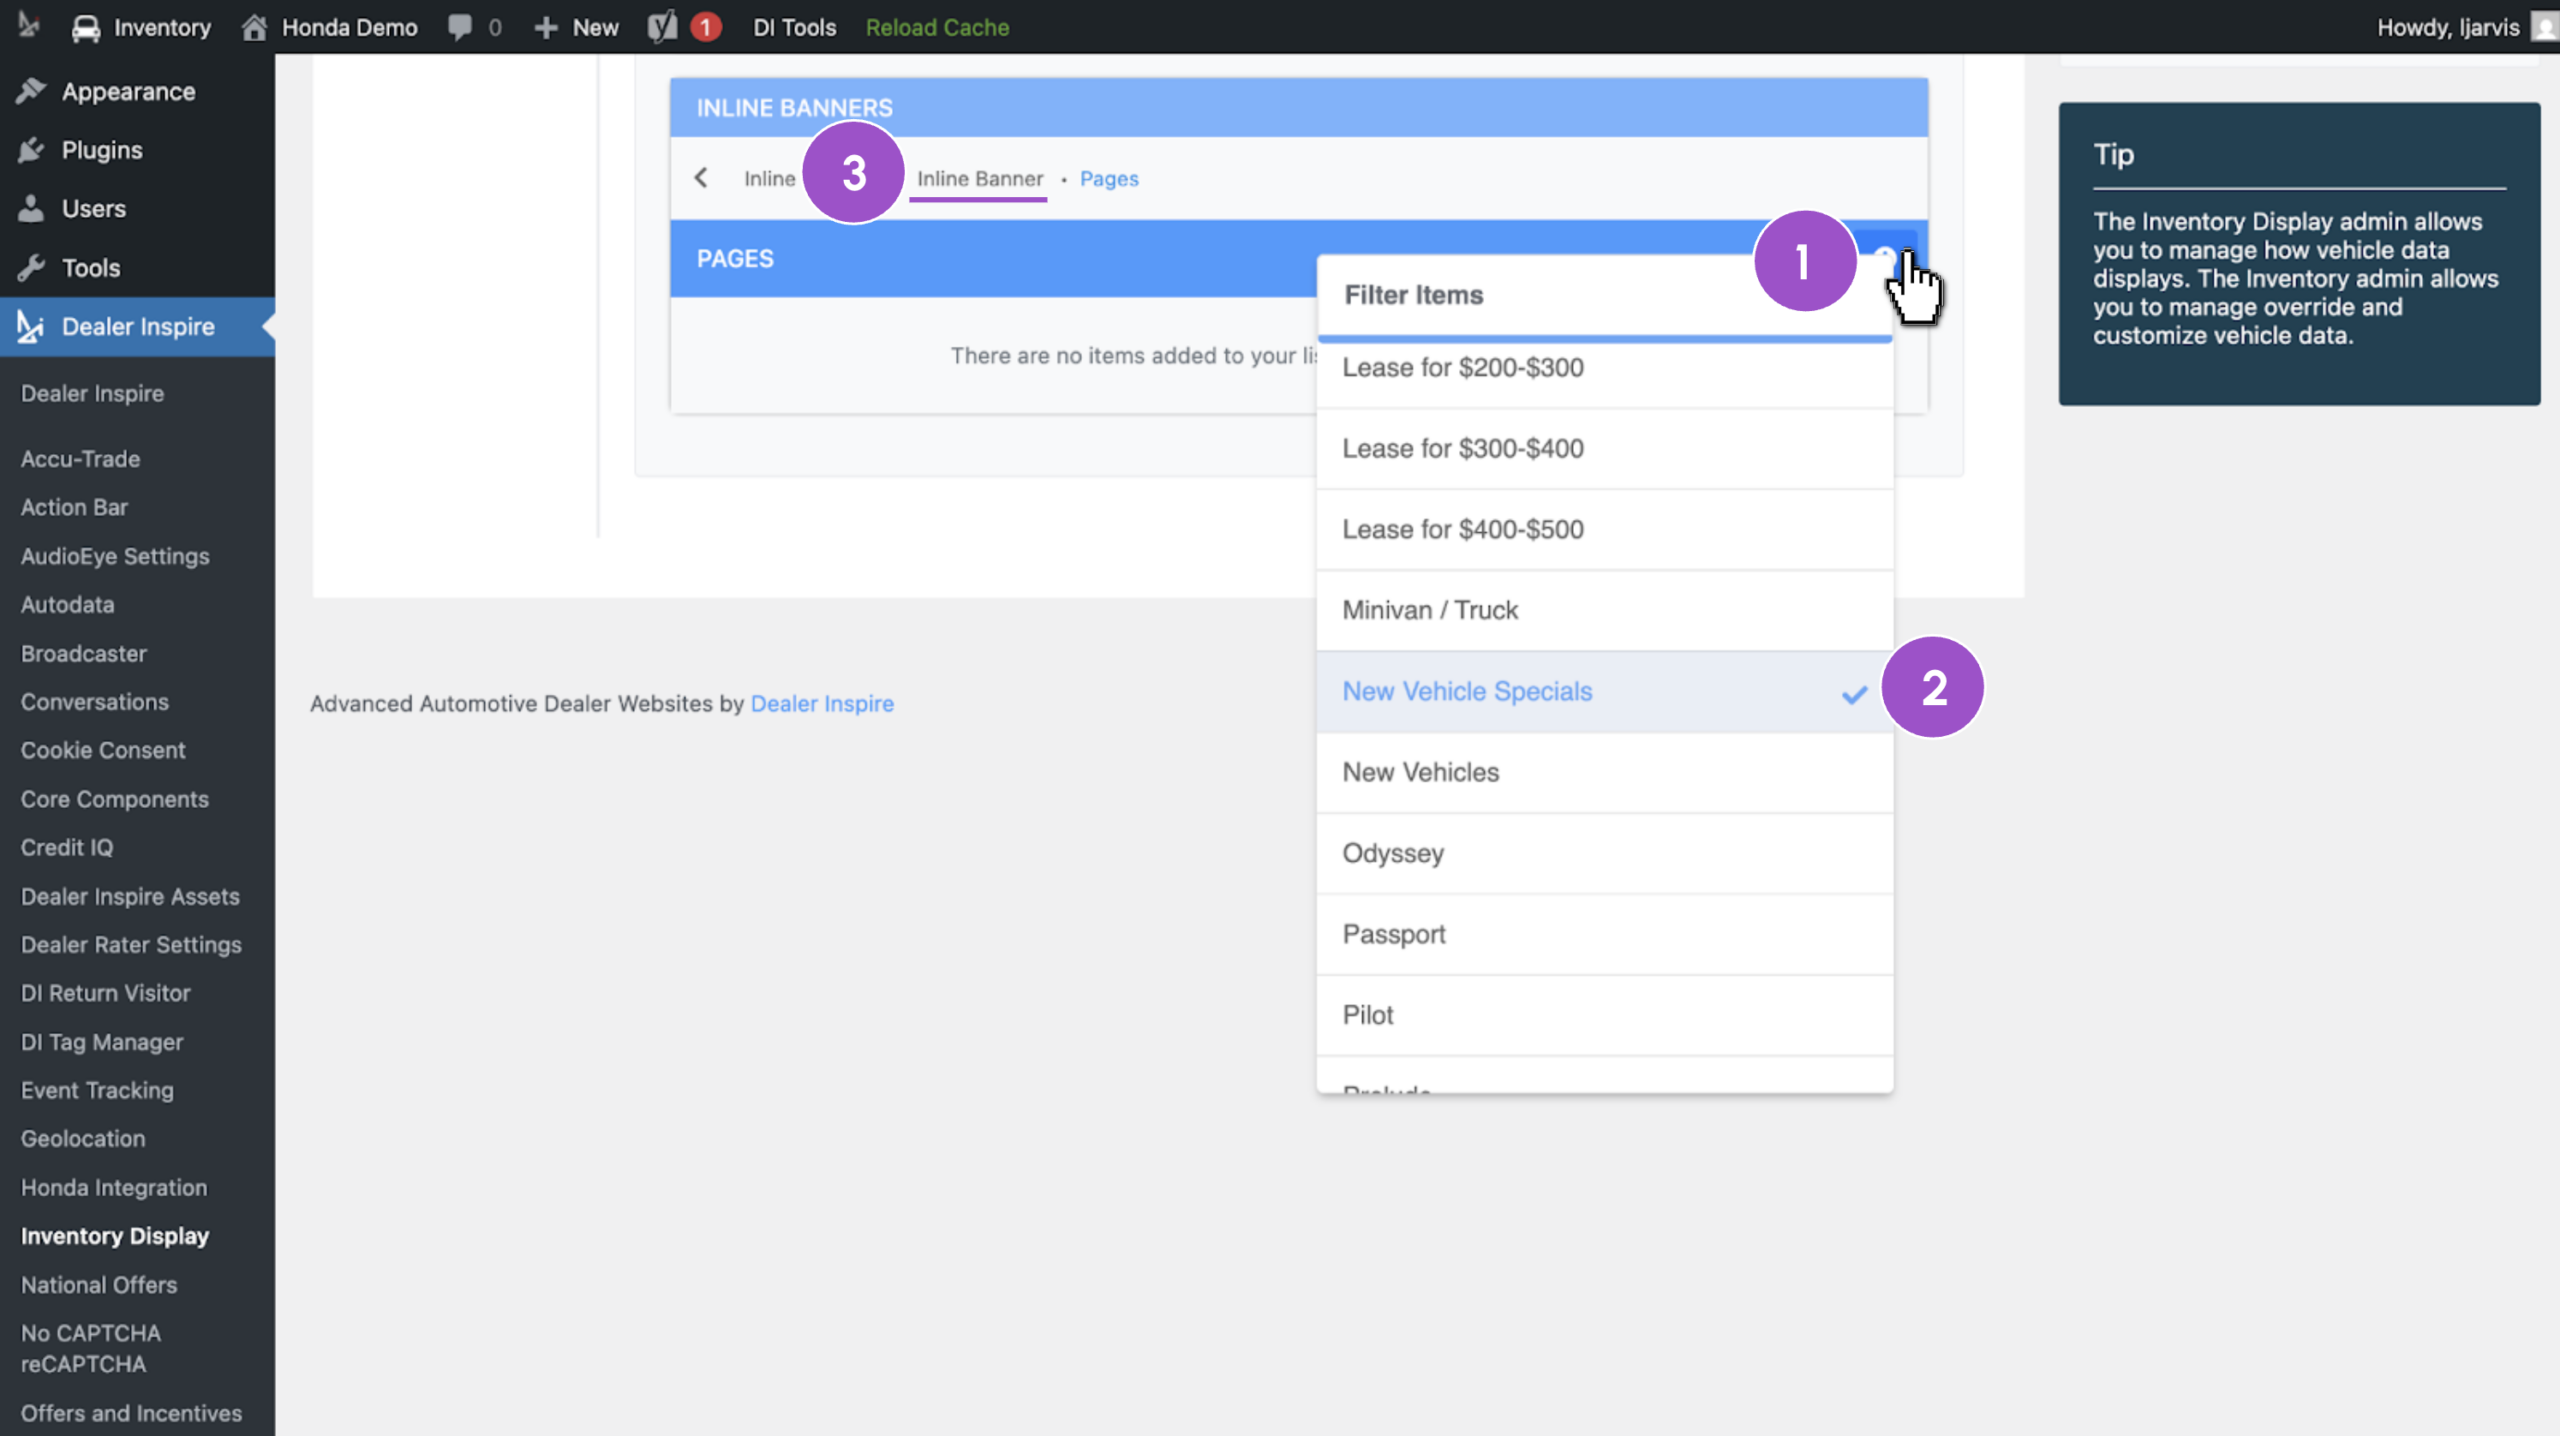Screen dimensions: 2560x1436
Task: Open the Tools menu
Action: tap(137, 268)
